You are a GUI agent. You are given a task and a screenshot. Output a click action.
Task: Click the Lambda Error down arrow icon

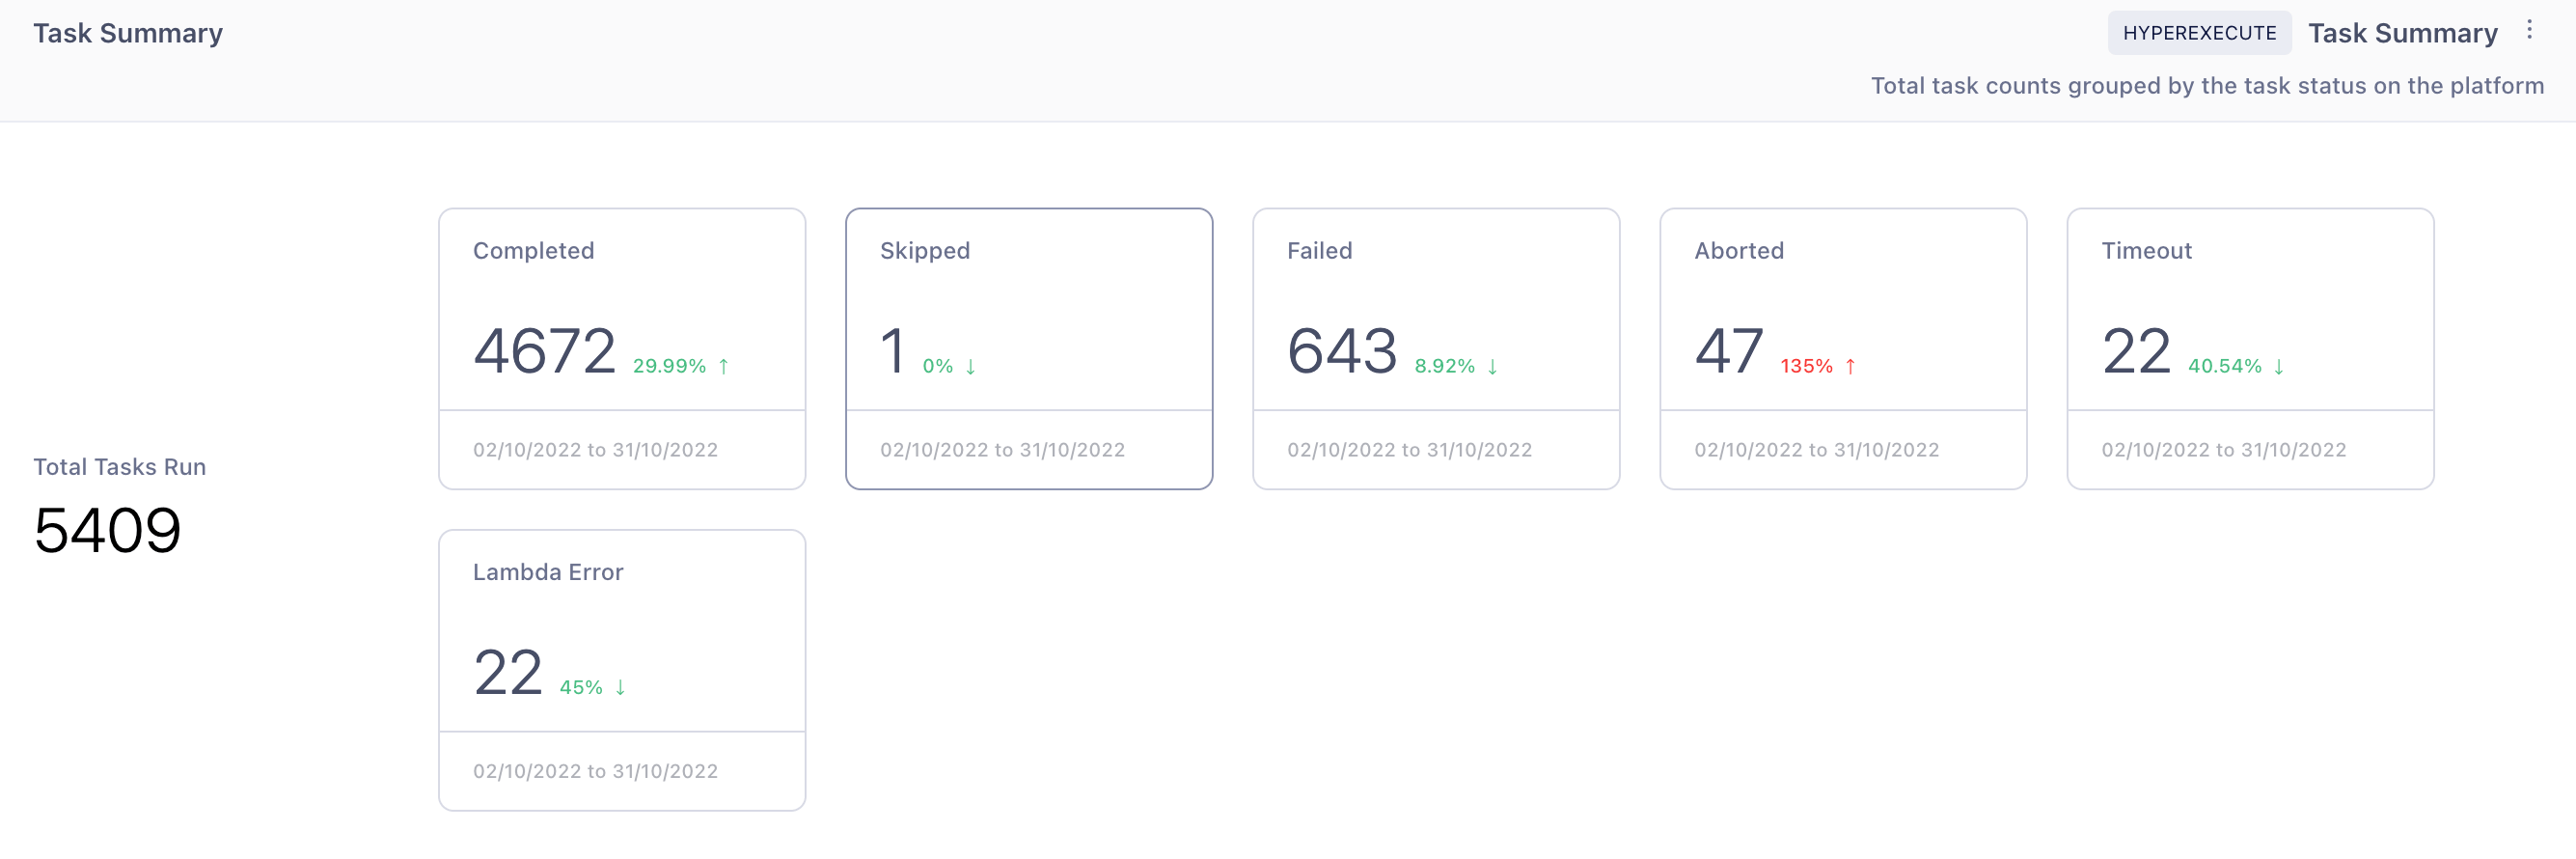[620, 687]
